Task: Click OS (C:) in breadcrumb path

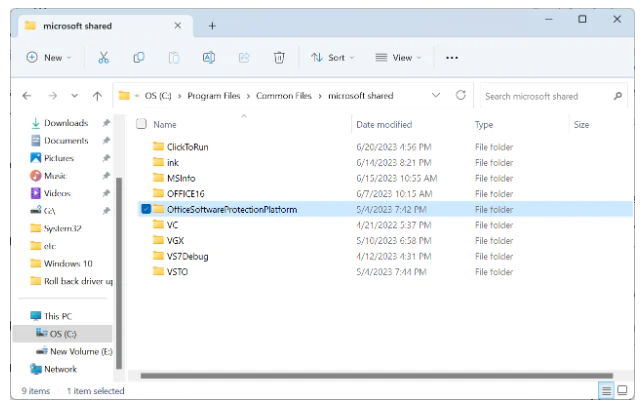Action: 158,96
